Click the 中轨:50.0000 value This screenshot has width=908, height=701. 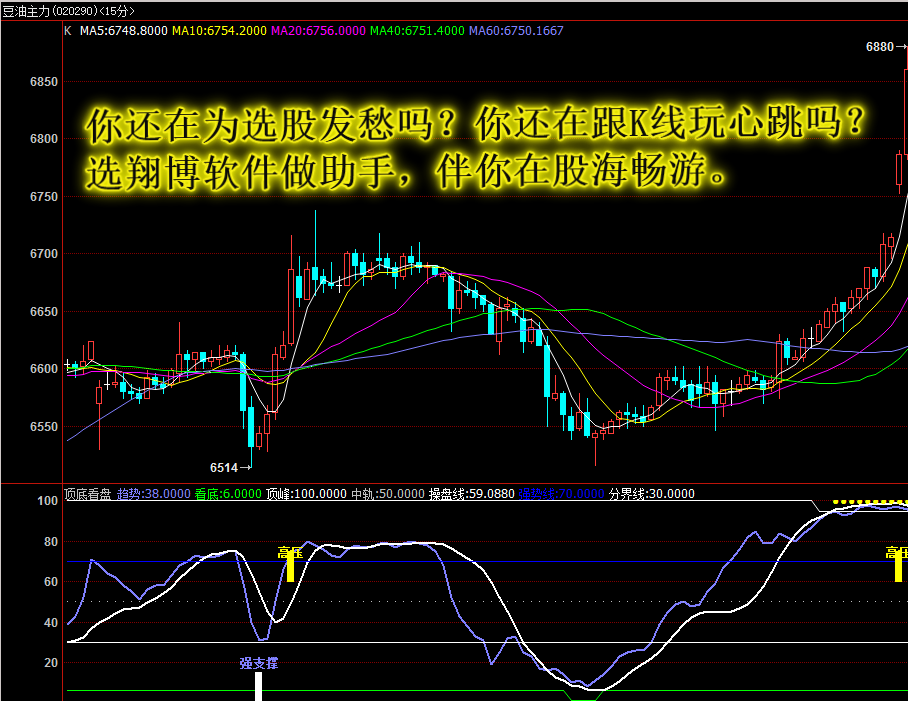pos(388,494)
